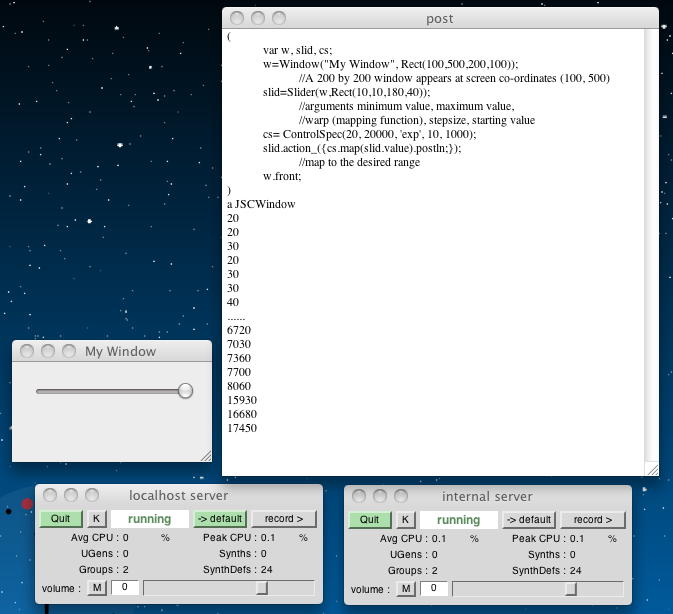
Task: Close the My Window window
Action: coord(26,351)
